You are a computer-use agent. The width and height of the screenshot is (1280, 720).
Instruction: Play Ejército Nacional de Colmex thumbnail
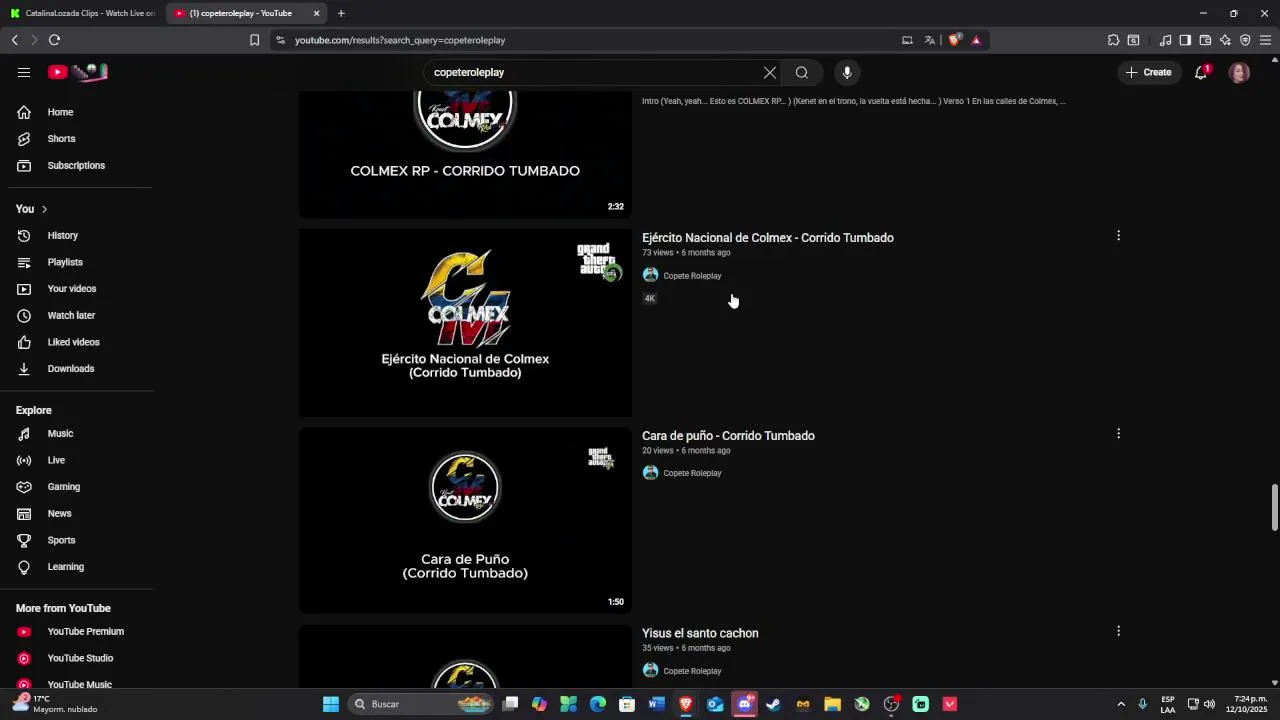click(465, 323)
